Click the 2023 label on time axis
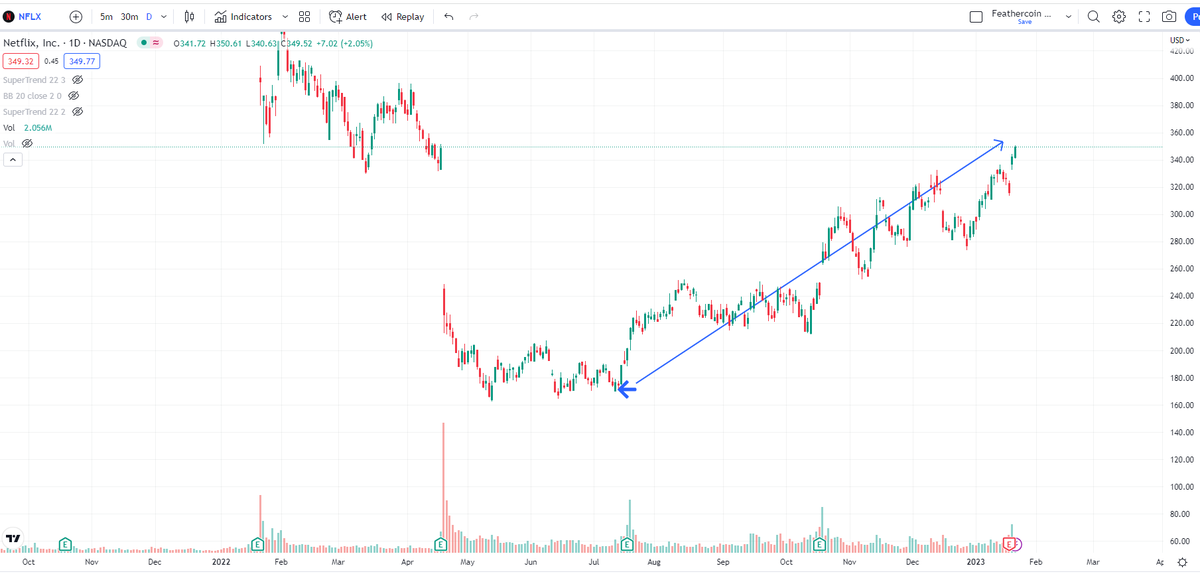 point(977,563)
